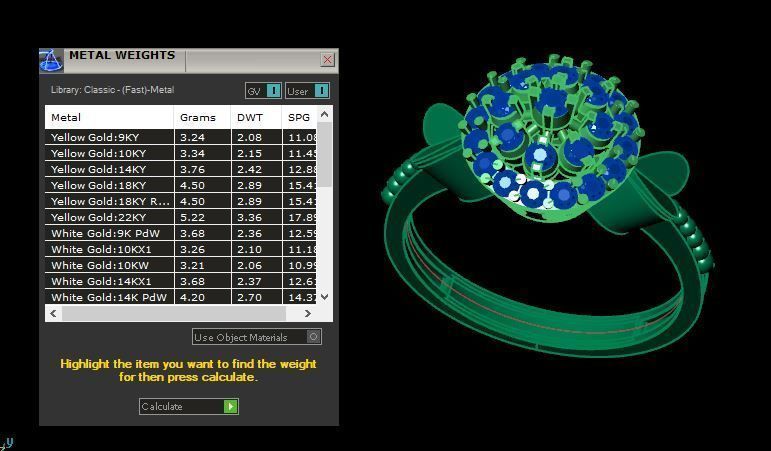
Task: Click the vertical scrollbar thumb
Action: coord(324,154)
